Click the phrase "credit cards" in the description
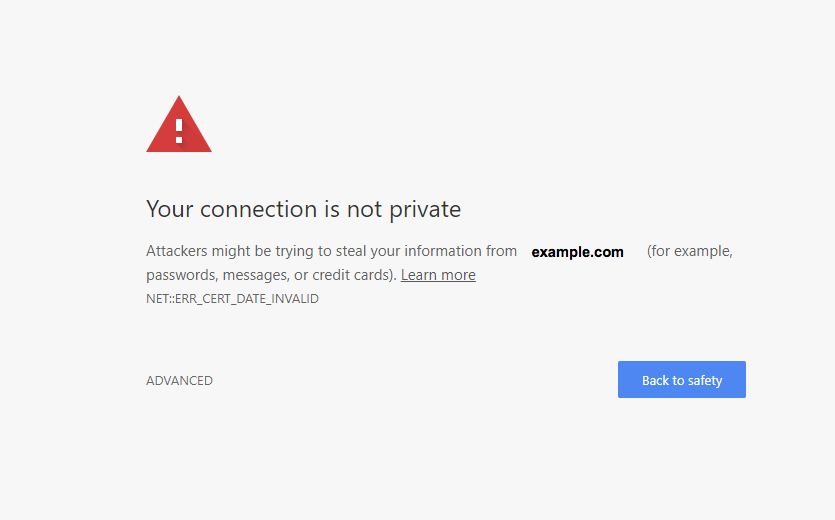Viewport: 835px width, 520px height. [x=353, y=275]
